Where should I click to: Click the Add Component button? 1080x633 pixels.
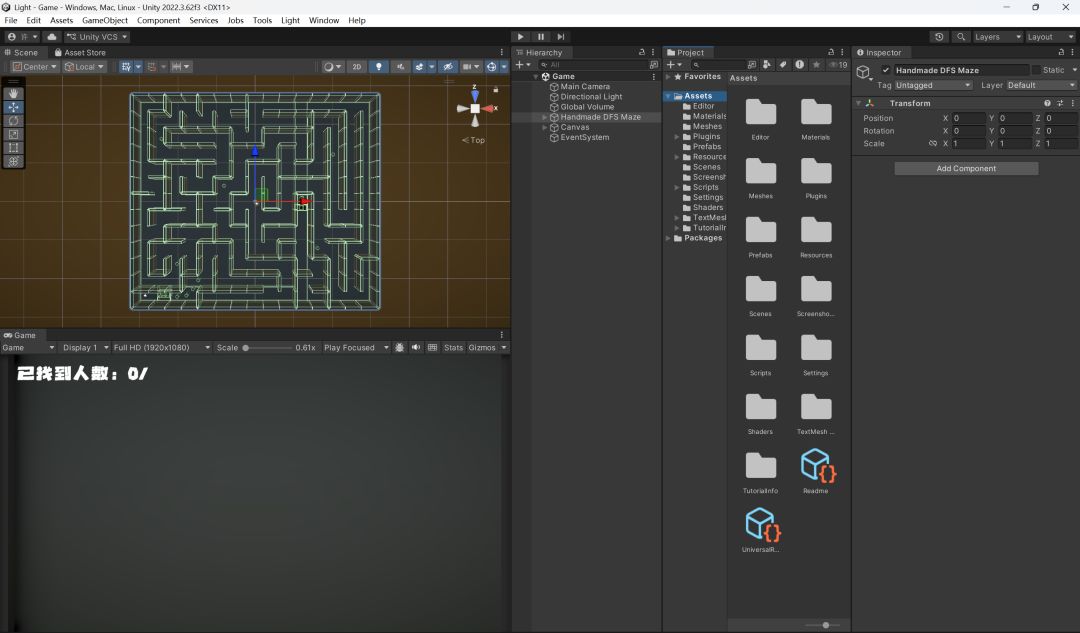click(x=966, y=169)
